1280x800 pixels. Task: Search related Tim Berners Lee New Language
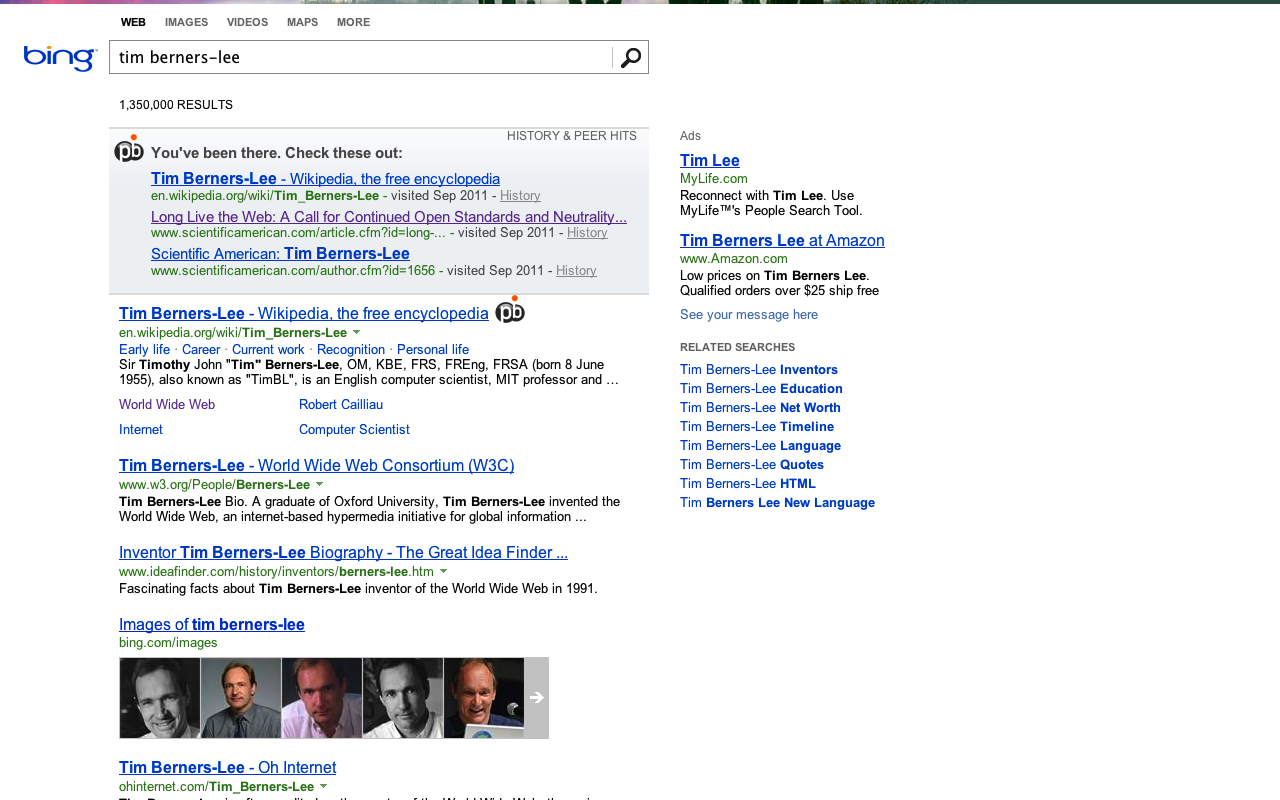tap(777, 503)
